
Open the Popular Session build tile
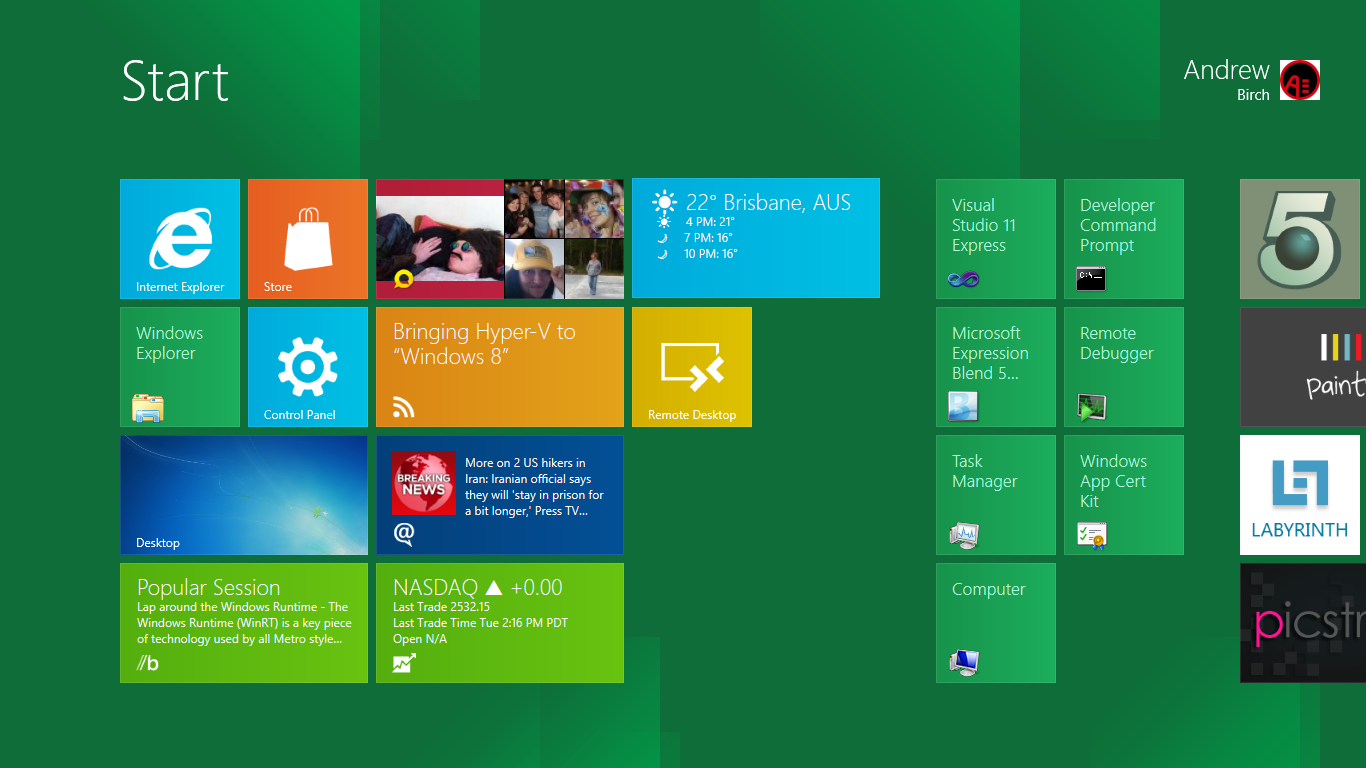pos(244,623)
